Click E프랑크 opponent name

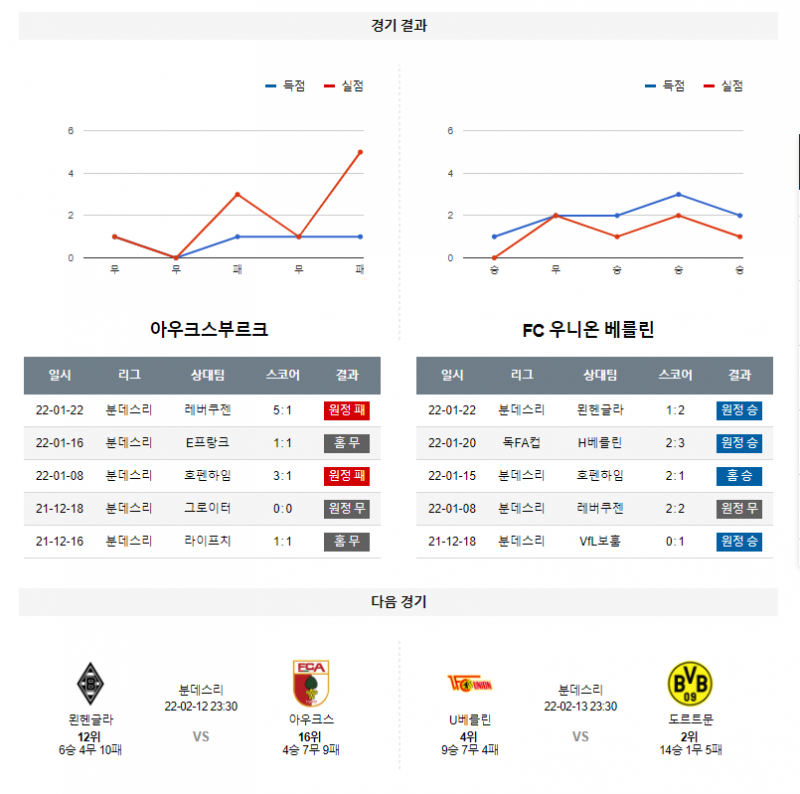click(208, 442)
